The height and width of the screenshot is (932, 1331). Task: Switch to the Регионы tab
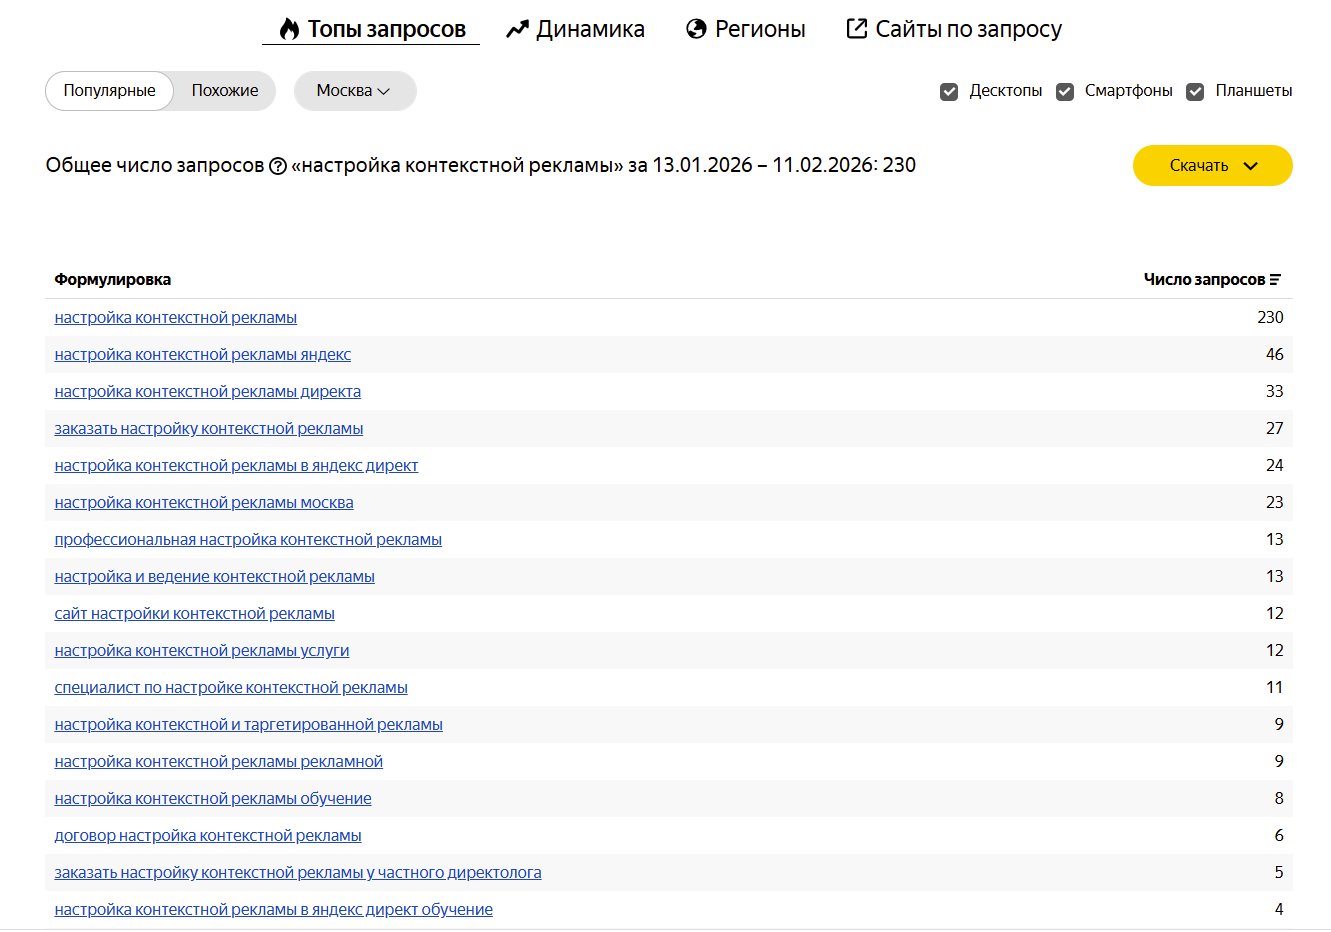pyautogui.click(x=745, y=28)
